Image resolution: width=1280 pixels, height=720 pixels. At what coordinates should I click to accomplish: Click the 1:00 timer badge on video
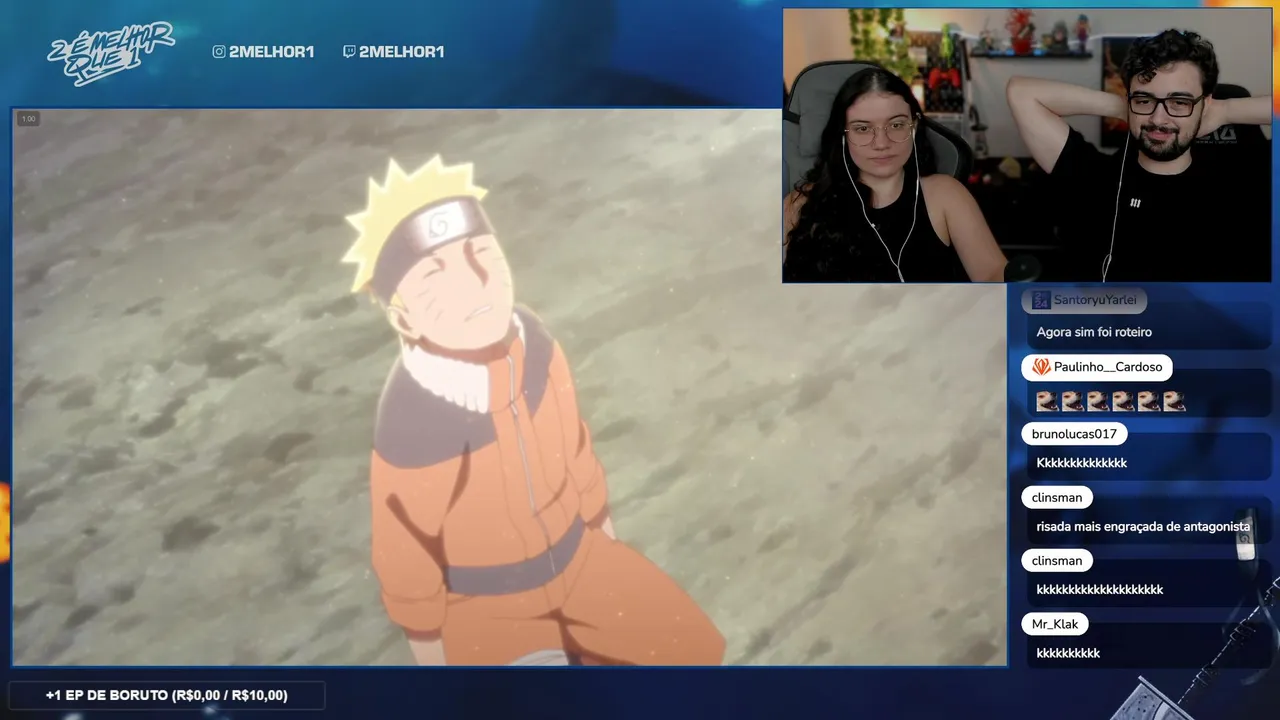pos(28,119)
